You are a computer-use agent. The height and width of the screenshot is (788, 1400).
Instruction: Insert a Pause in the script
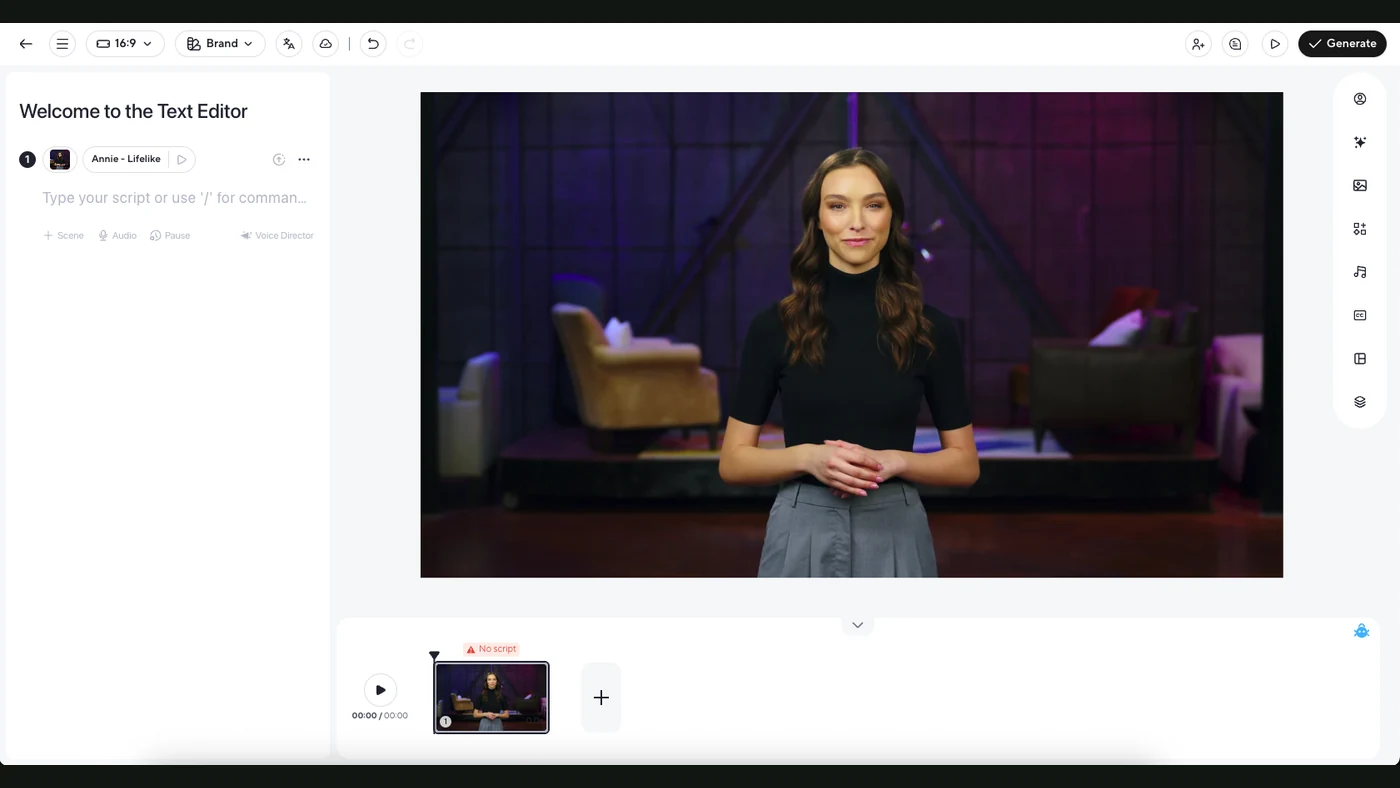[x=170, y=236]
